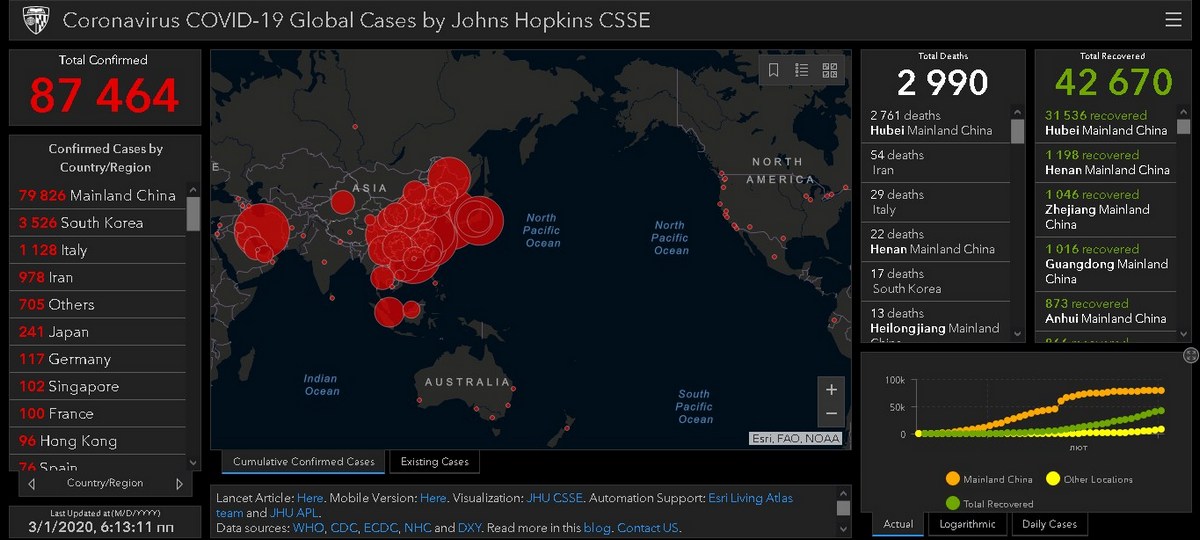Image resolution: width=1200 pixels, height=540 pixels.
Task: Select South Korea in country list
Action: 98,222
